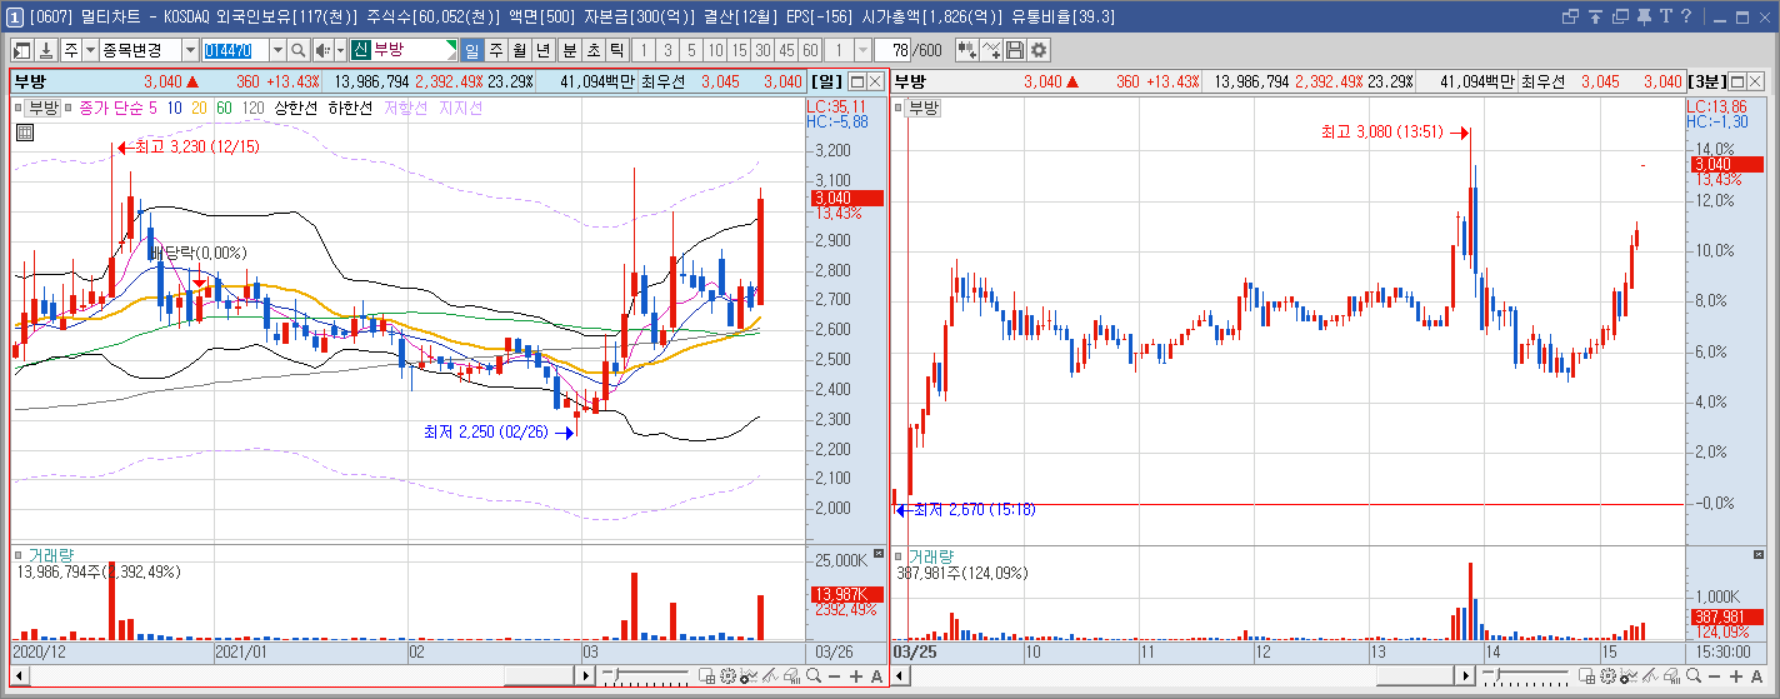Click the overlapping-windows icon before the up arrow

pyautogui.click(x=1570, y=16)
